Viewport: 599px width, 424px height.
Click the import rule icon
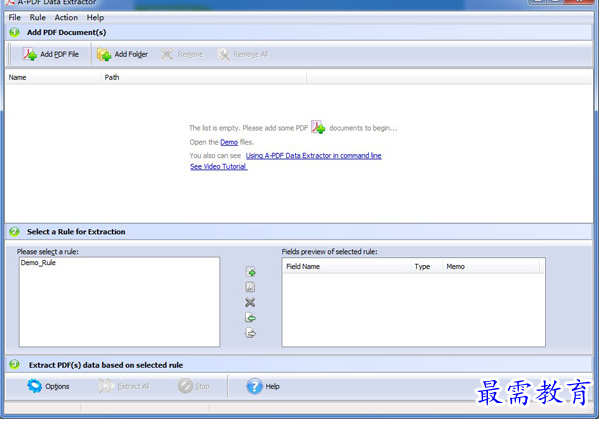point(250,317)
